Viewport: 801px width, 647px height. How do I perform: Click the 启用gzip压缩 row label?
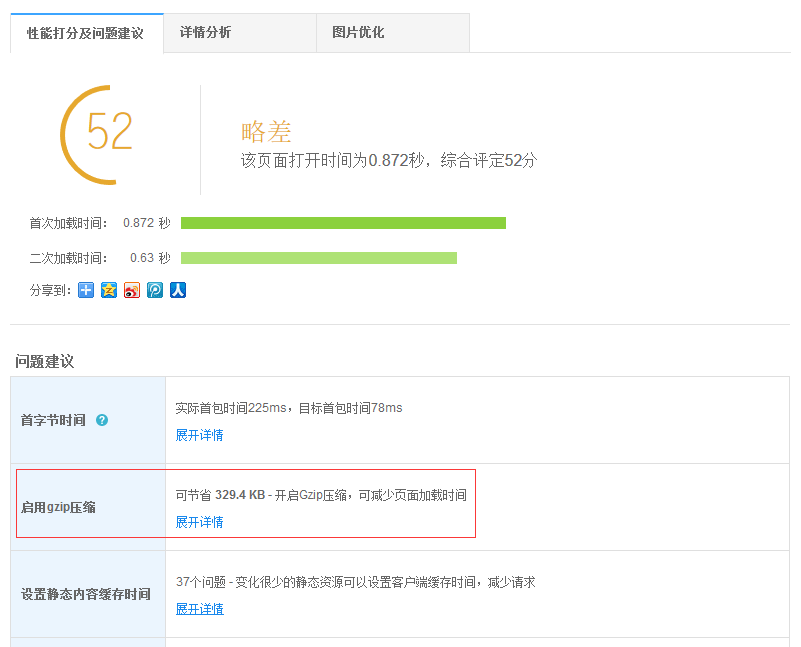[58, 507]
